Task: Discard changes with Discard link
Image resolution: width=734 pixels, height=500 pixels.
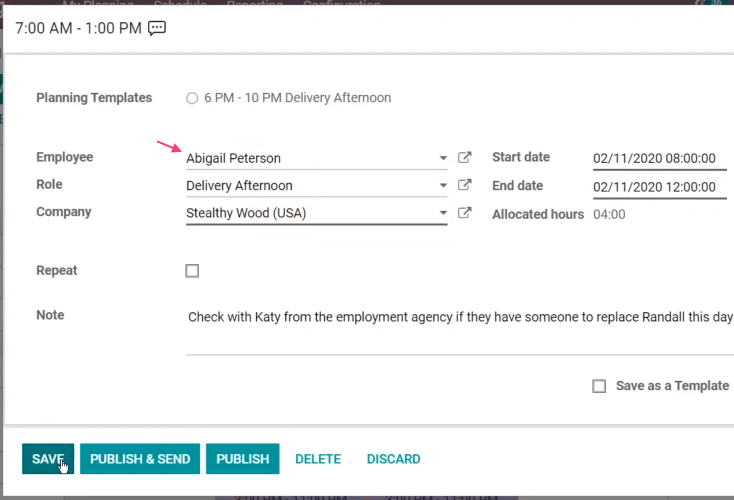Action: pos(394,459)
